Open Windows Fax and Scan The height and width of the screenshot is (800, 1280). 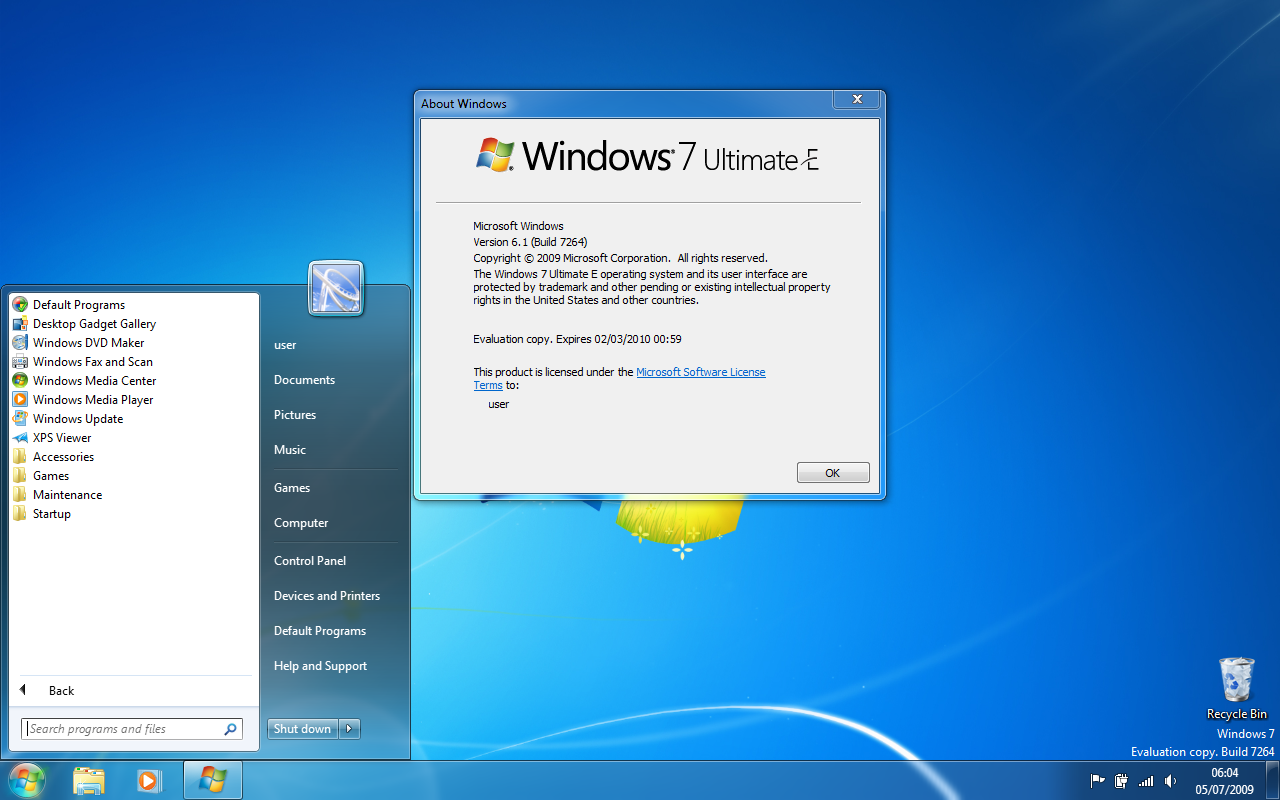91,361
